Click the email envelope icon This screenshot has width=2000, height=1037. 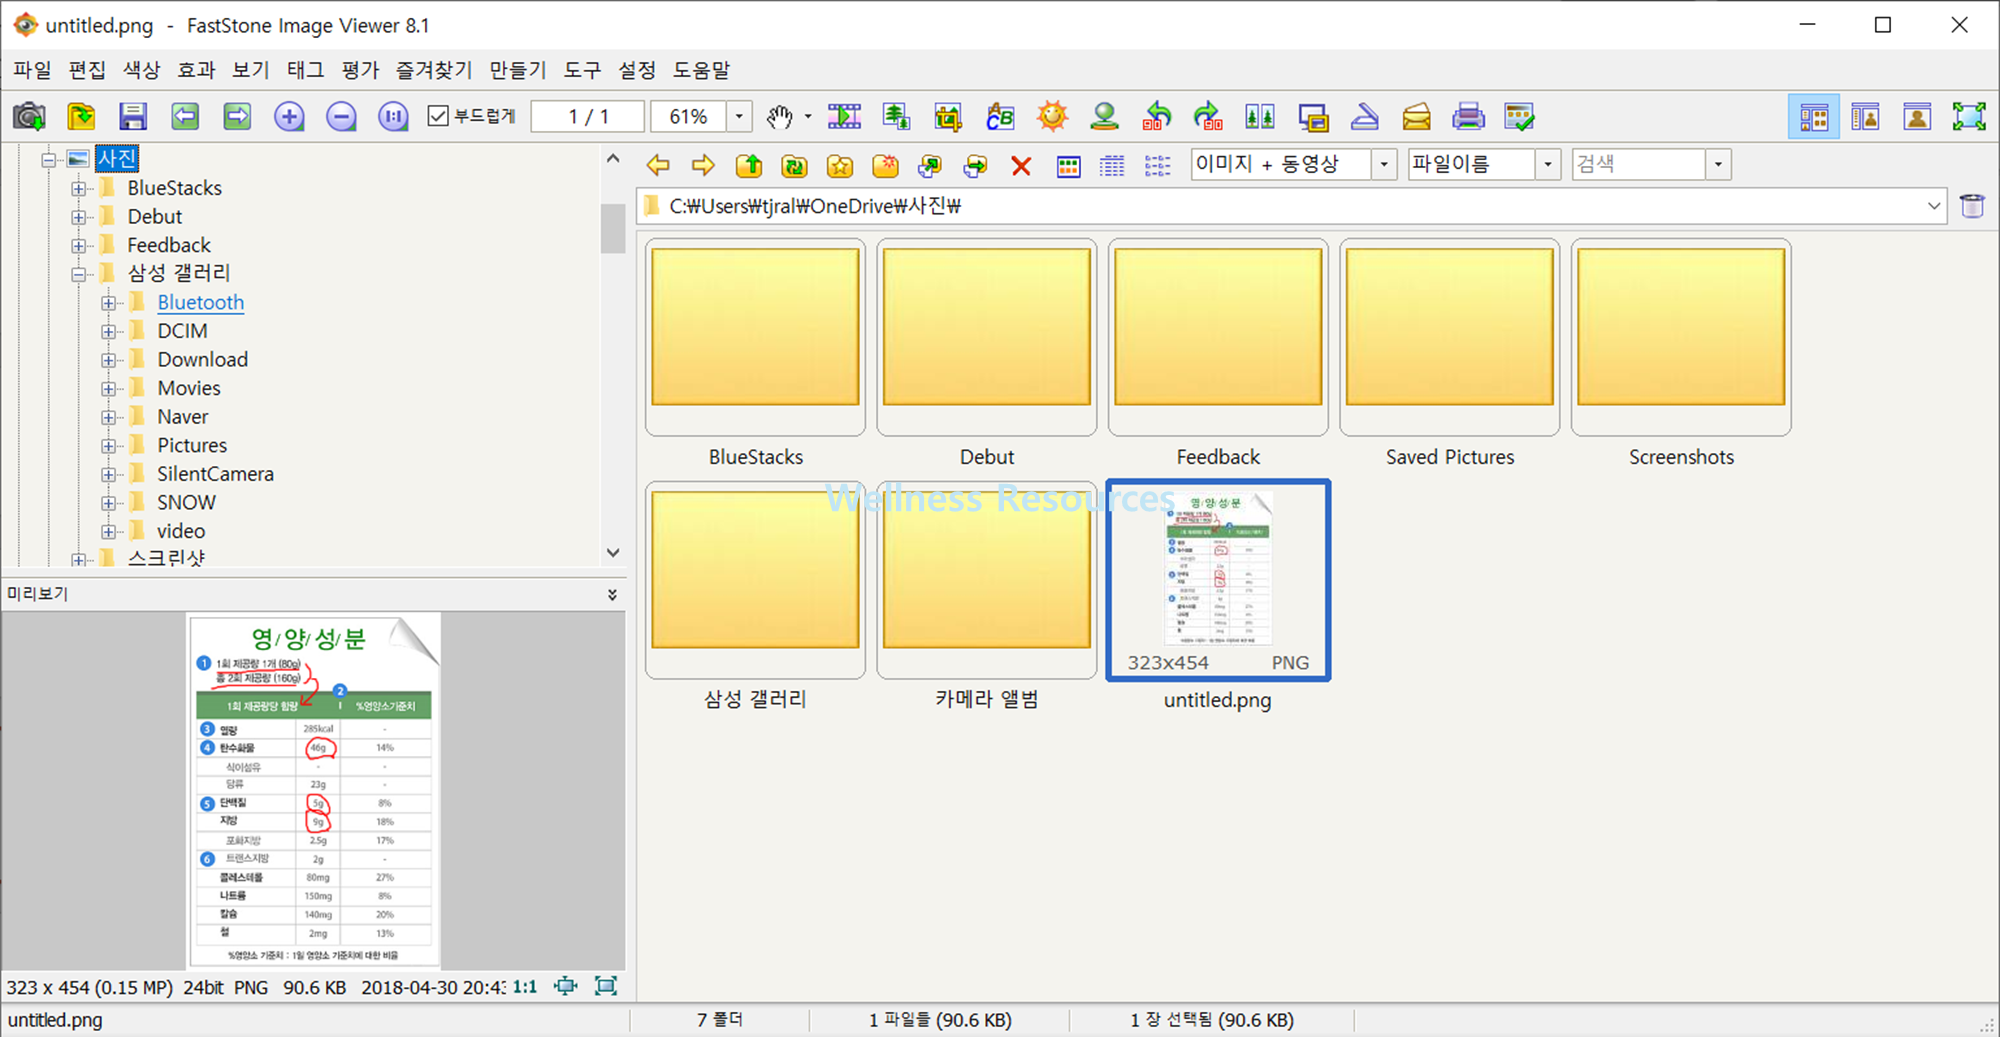click(1416, 116)
